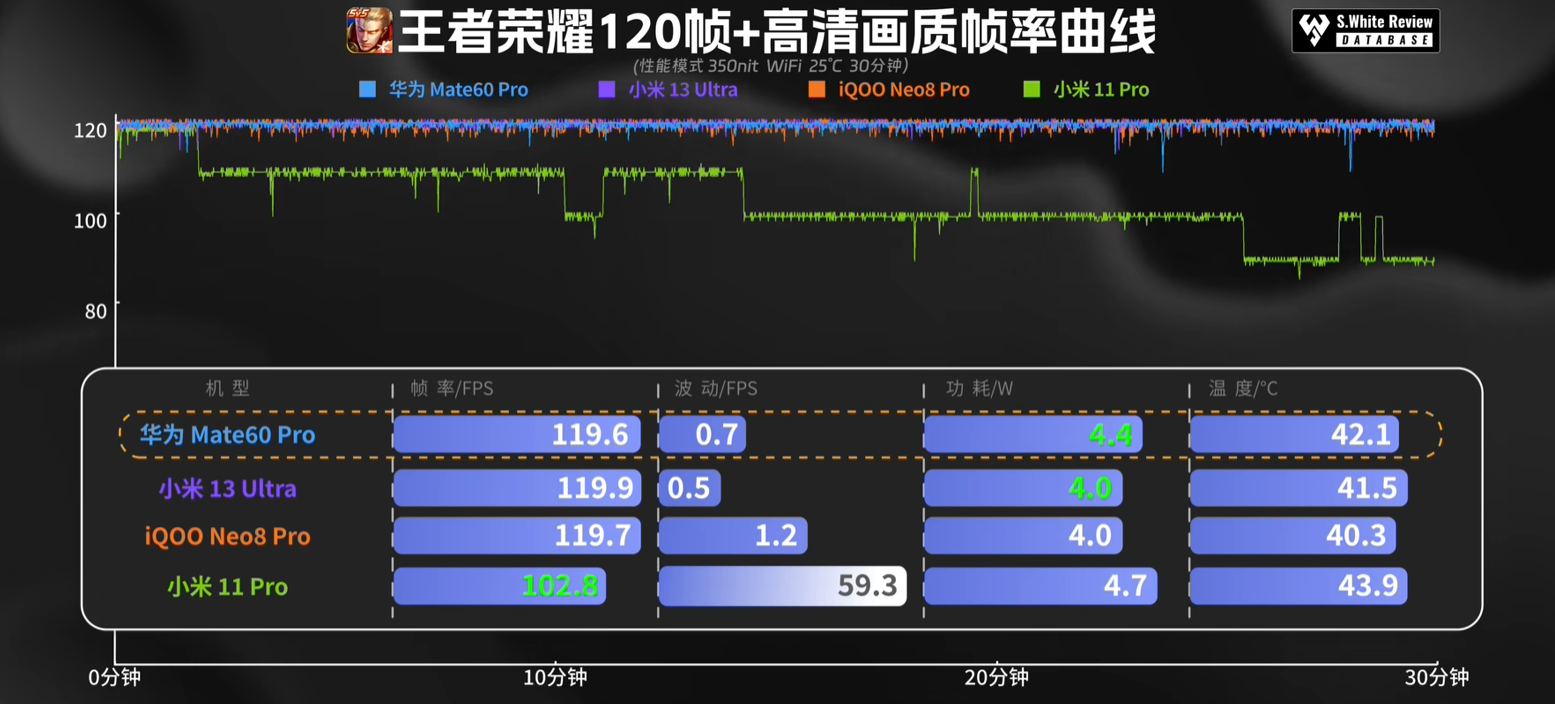Click the 0.5 fluctuation bar
This screenshot has width=1555, height=704.
pos(689,488)
